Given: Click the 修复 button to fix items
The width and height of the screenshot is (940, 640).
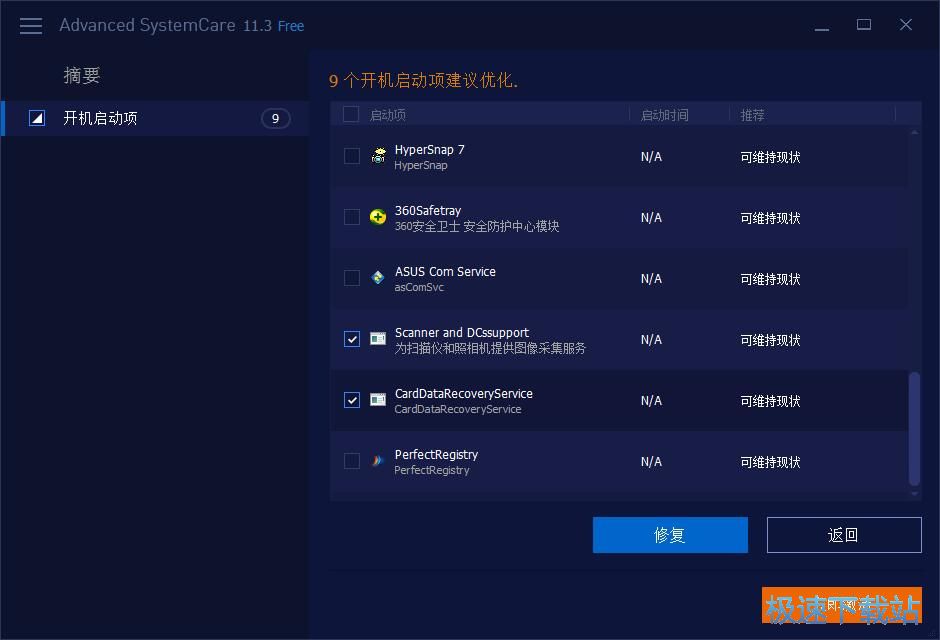Looking at the screenshot, I should 670,535.
